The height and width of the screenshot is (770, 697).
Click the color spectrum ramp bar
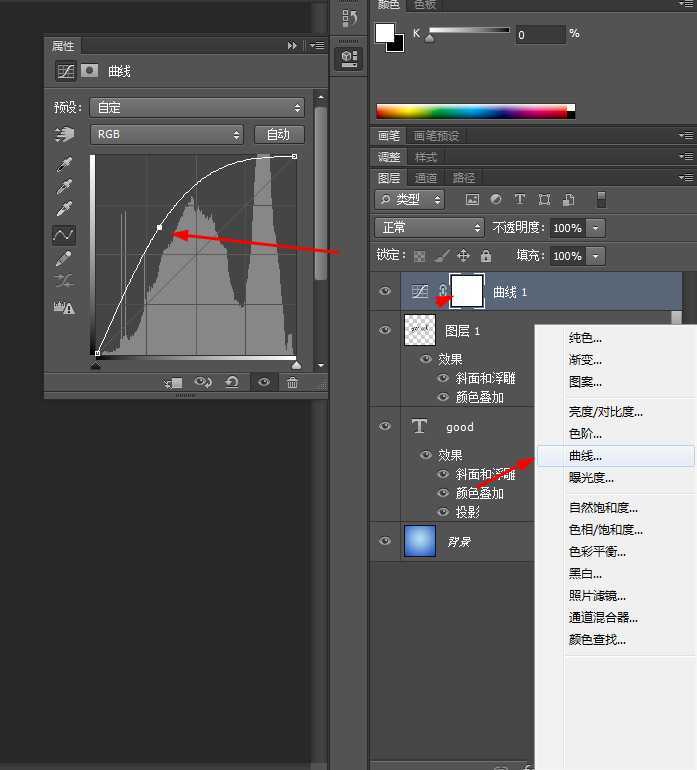tap(470, 111)
